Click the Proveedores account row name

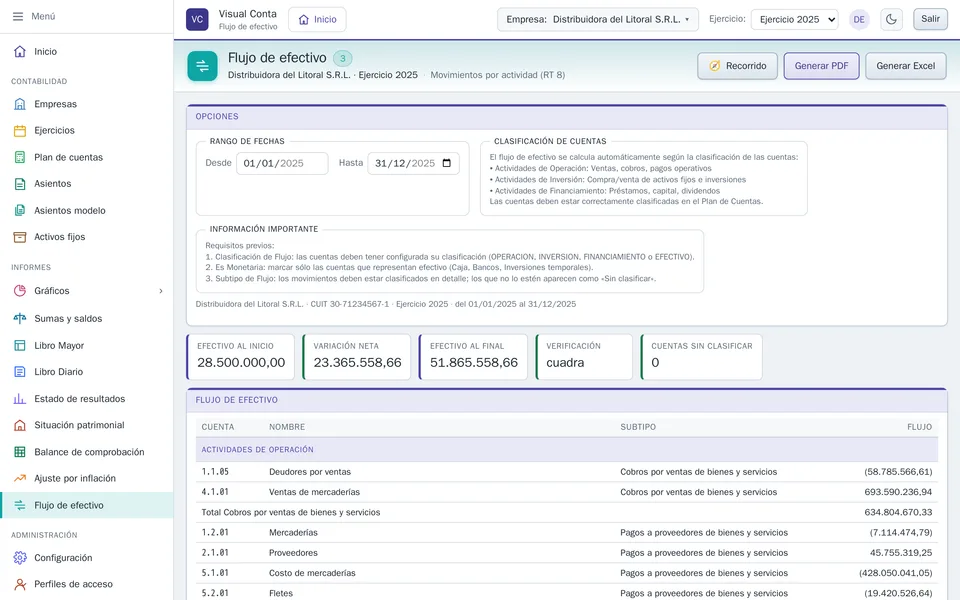[293, 553]
